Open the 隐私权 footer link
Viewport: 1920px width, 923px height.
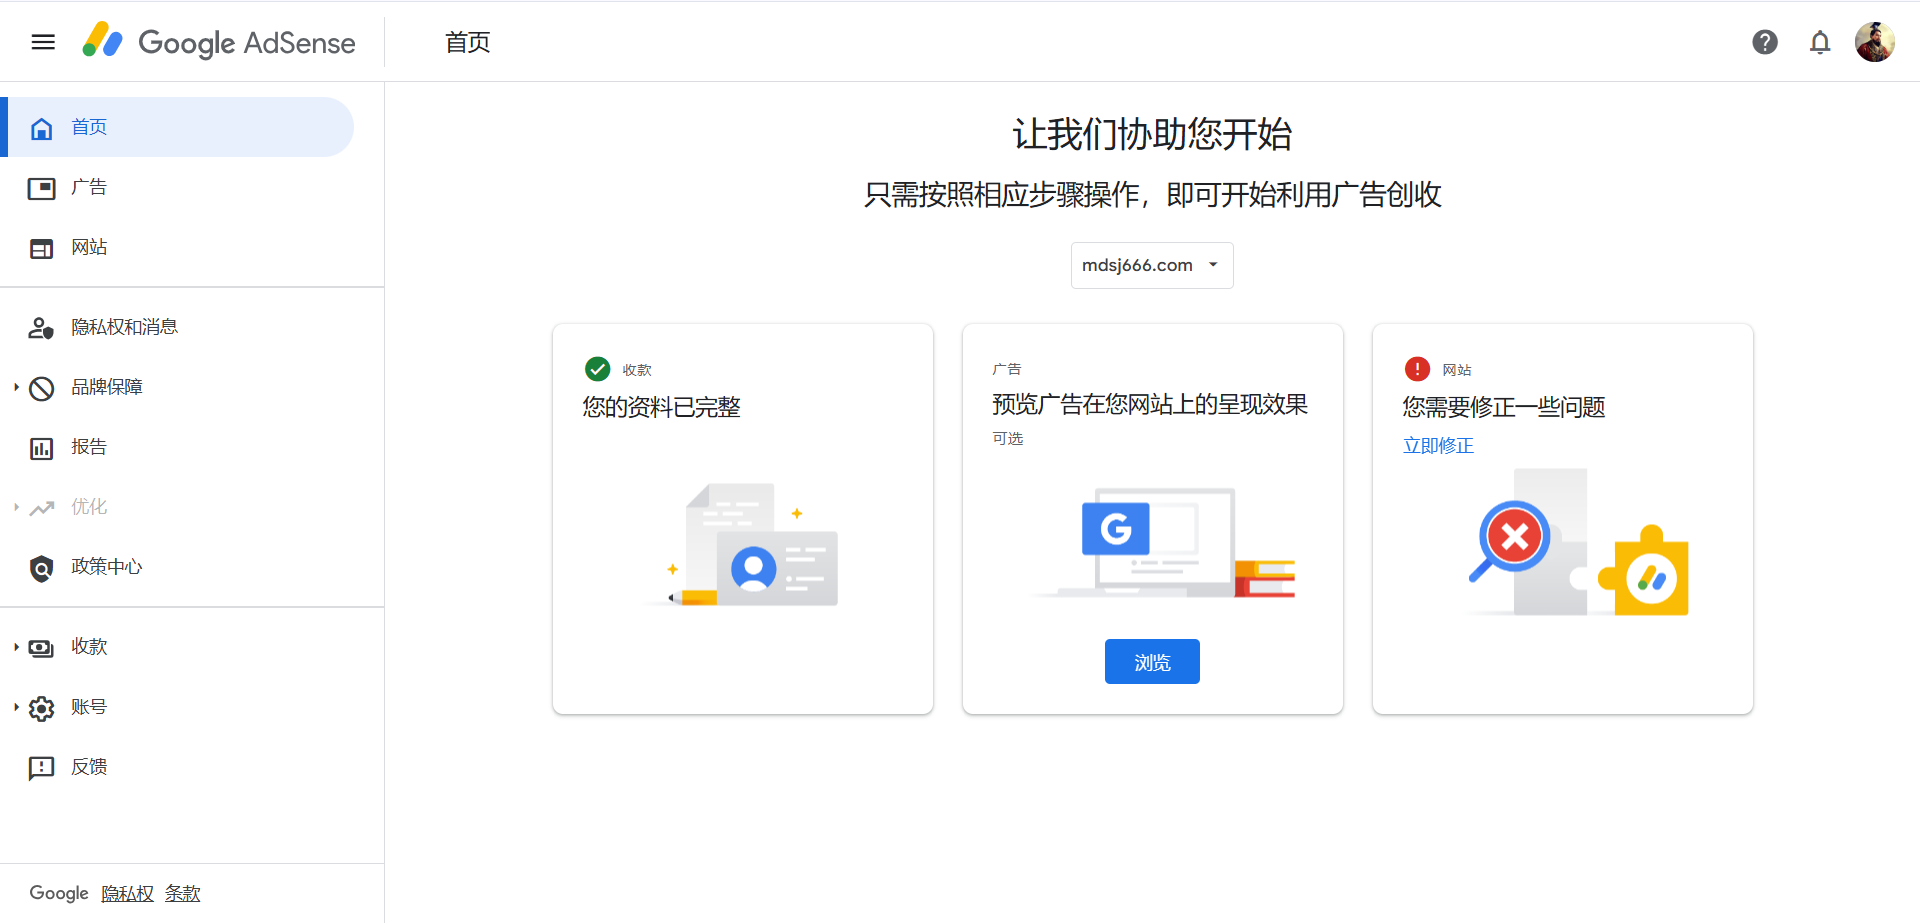[128, 893]
